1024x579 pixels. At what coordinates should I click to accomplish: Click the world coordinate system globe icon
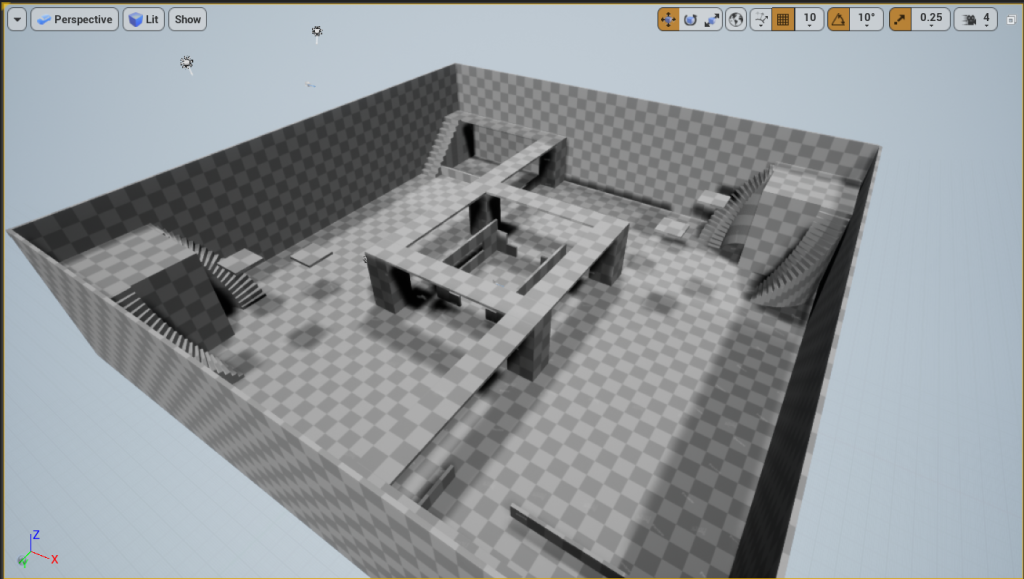[736, 19]
